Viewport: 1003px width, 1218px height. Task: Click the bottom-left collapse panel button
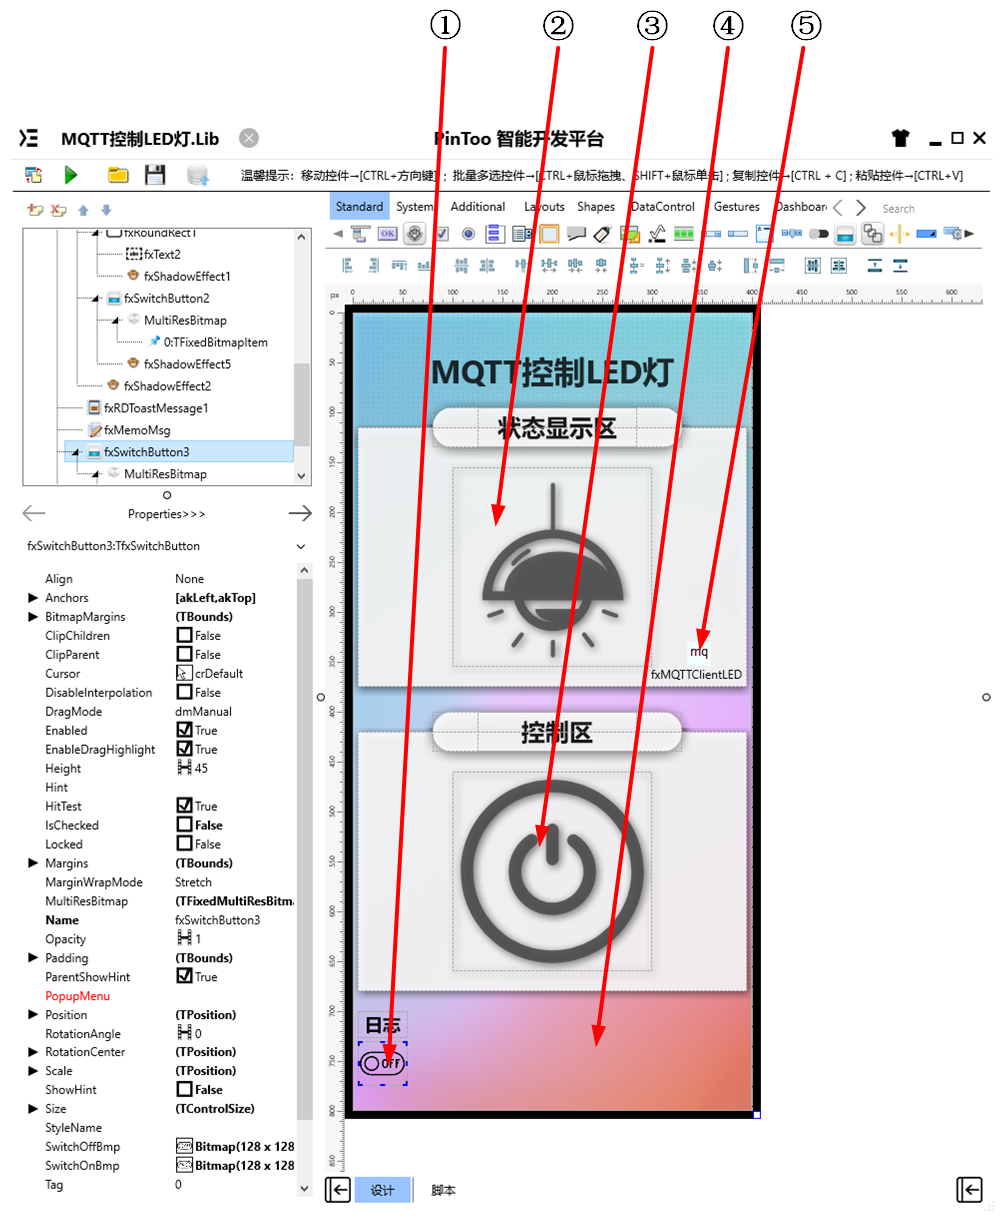[x=338, y=1190]
